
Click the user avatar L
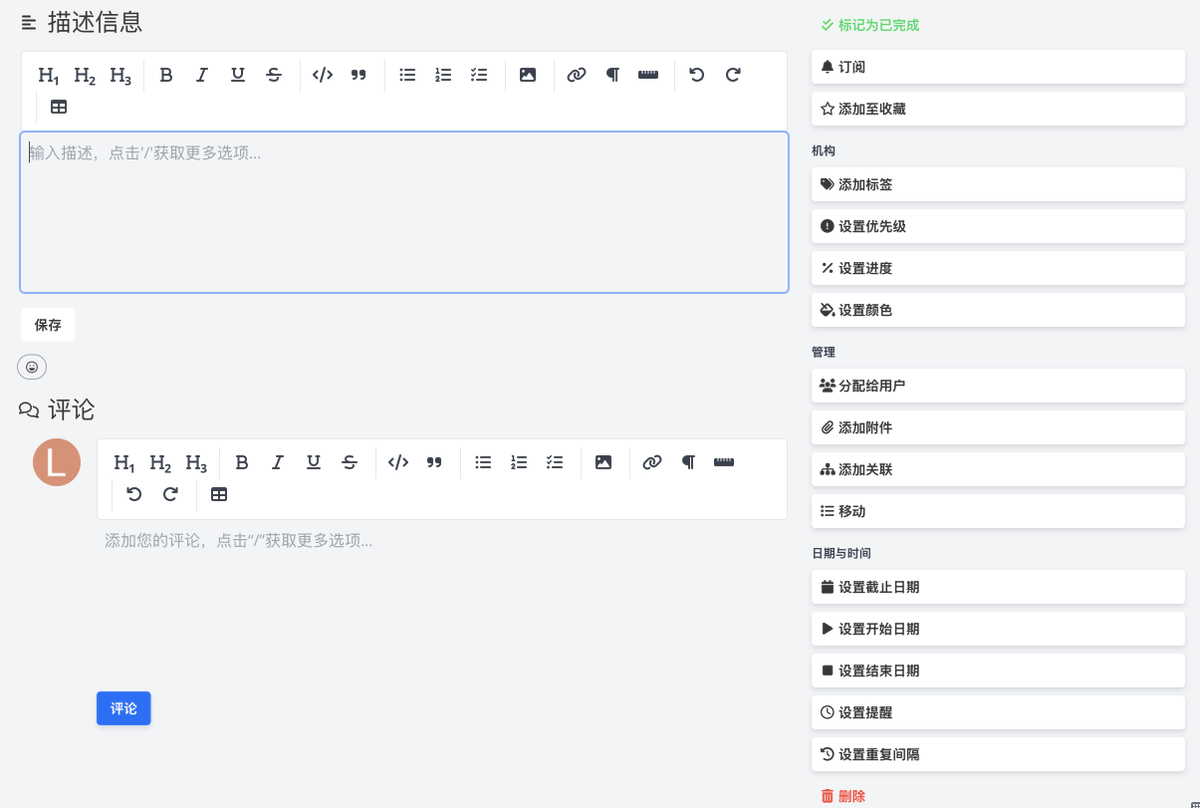57,462
